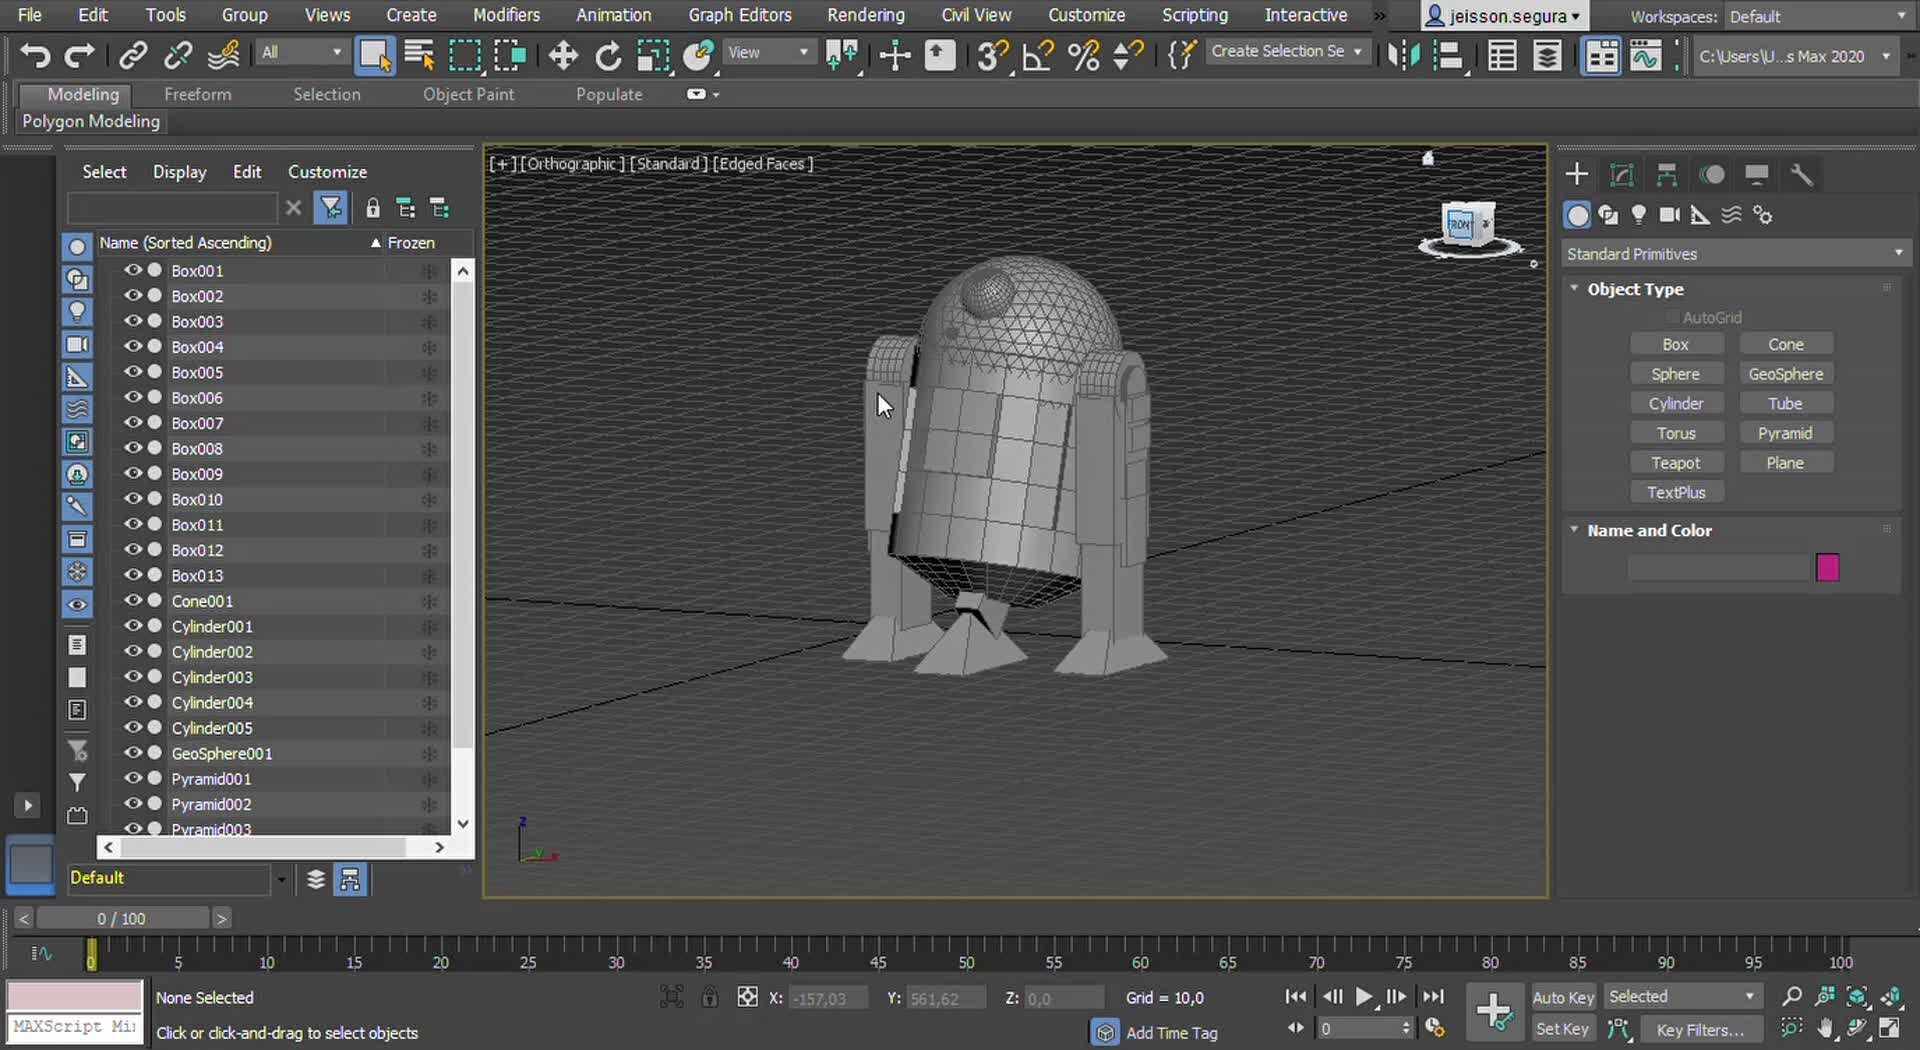
Task: Select the Select and Rotate tool
Action: click(607, 56)
